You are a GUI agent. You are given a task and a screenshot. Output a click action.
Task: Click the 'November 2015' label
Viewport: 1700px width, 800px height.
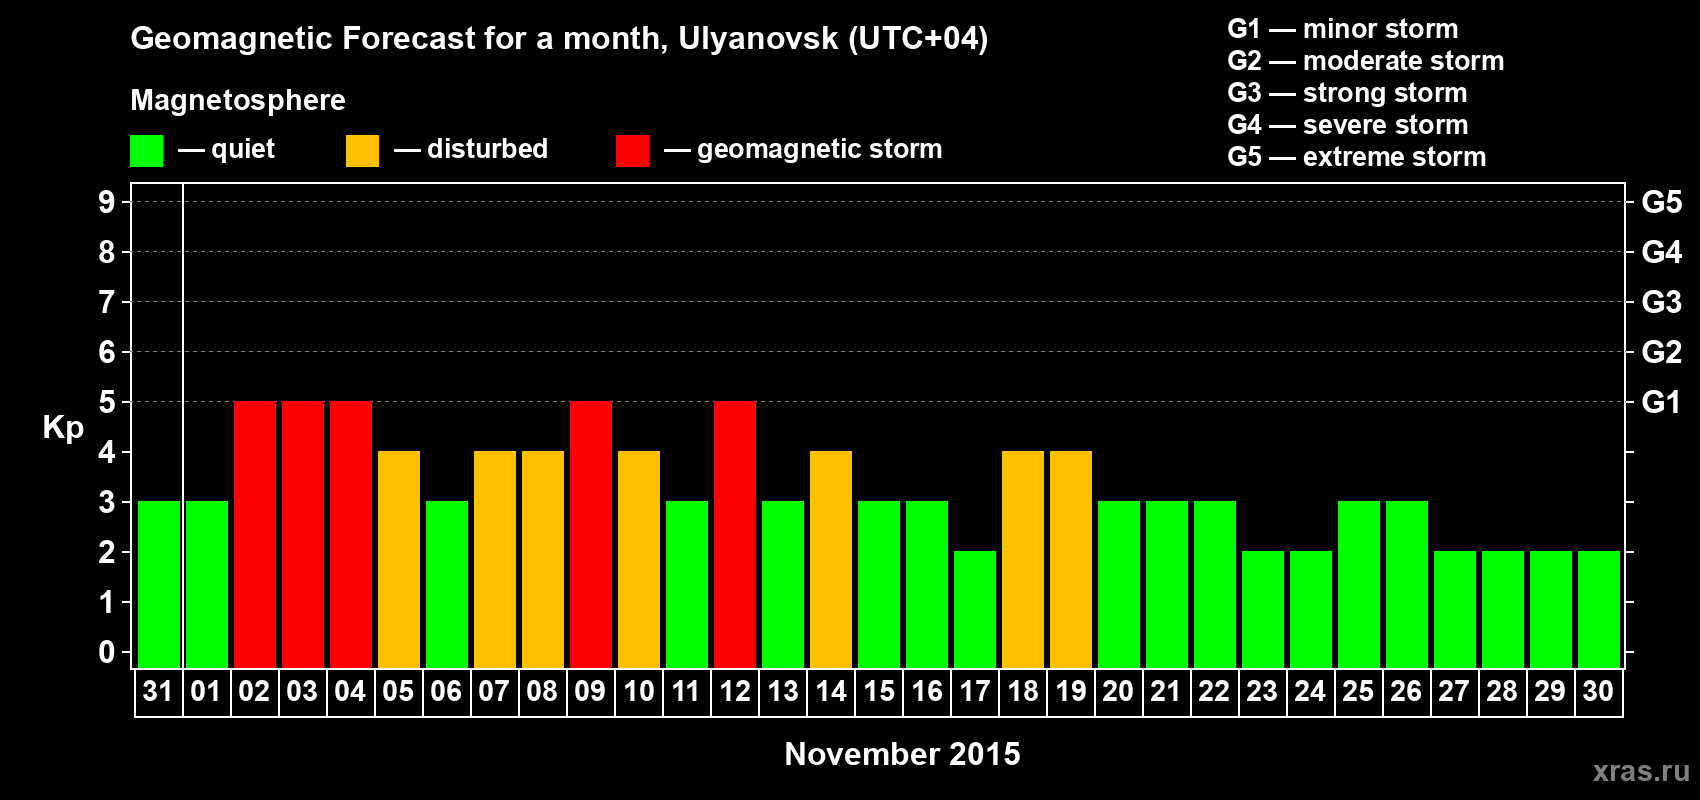pos(902,754)
